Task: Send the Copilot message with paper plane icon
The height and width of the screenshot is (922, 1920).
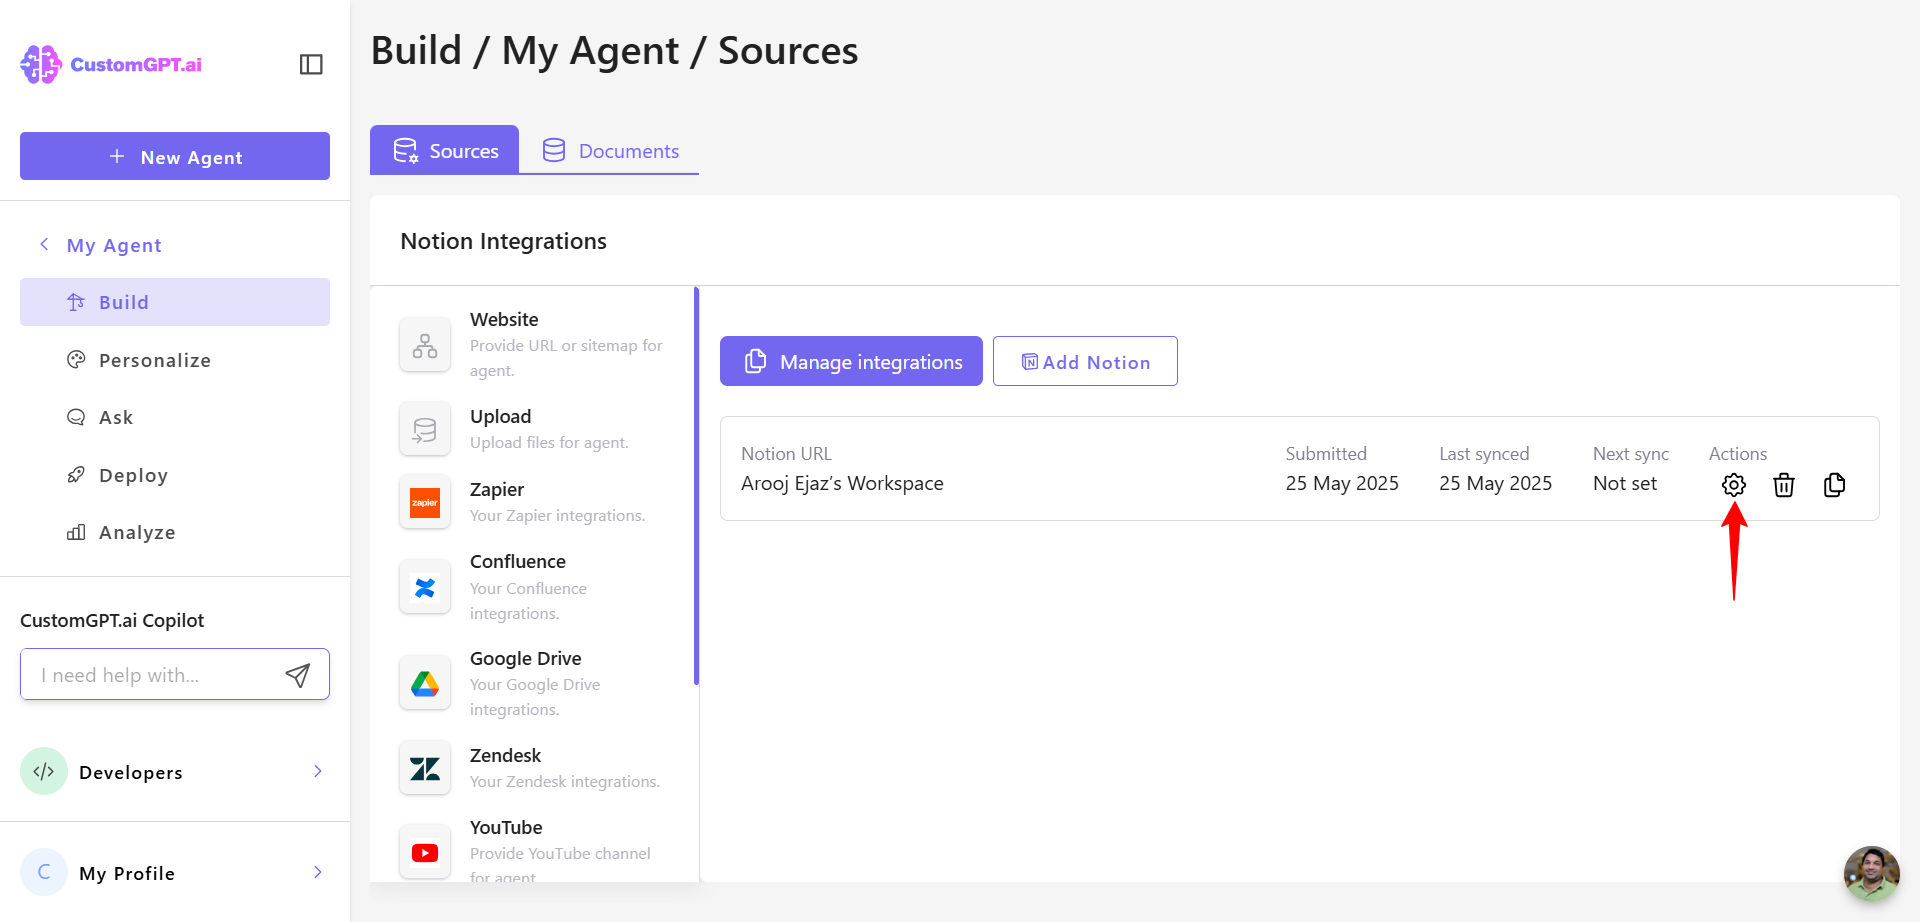Action: coord(297,675)
